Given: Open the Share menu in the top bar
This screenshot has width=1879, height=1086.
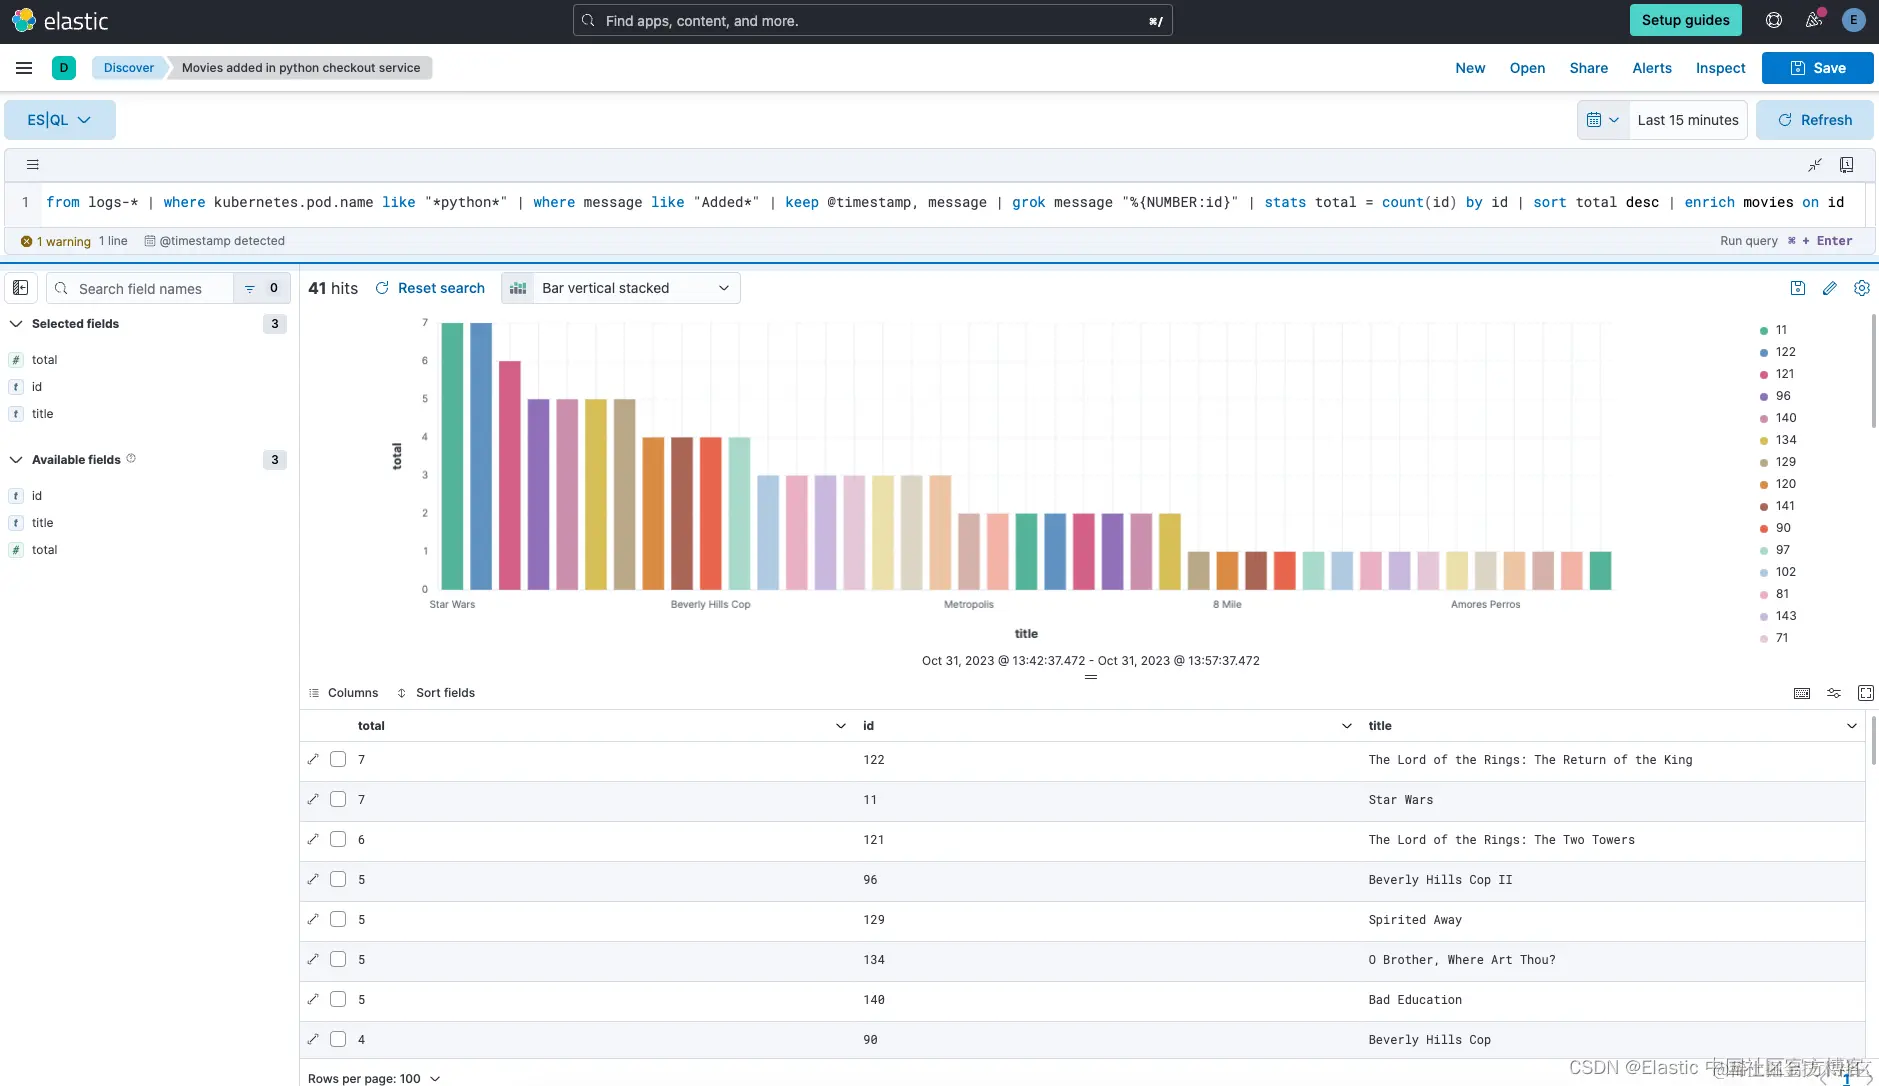Looking at the screenshot, I should coord(1589,68).
